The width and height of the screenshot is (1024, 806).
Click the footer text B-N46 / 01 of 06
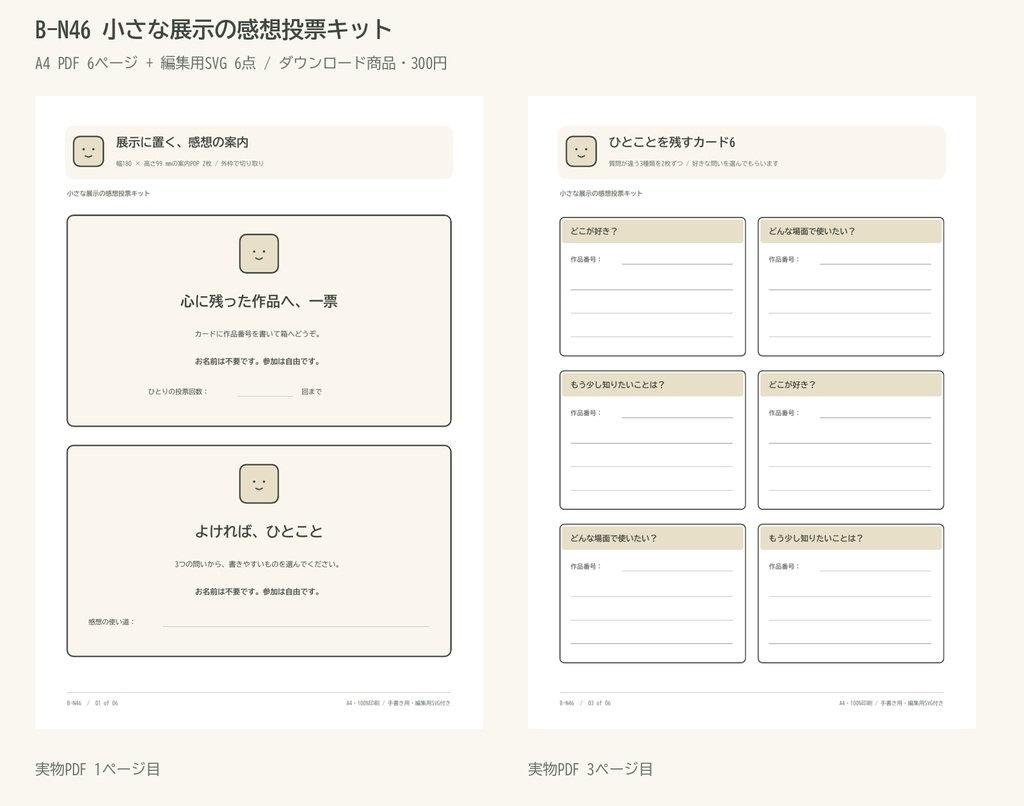click(x=92, y=703)
